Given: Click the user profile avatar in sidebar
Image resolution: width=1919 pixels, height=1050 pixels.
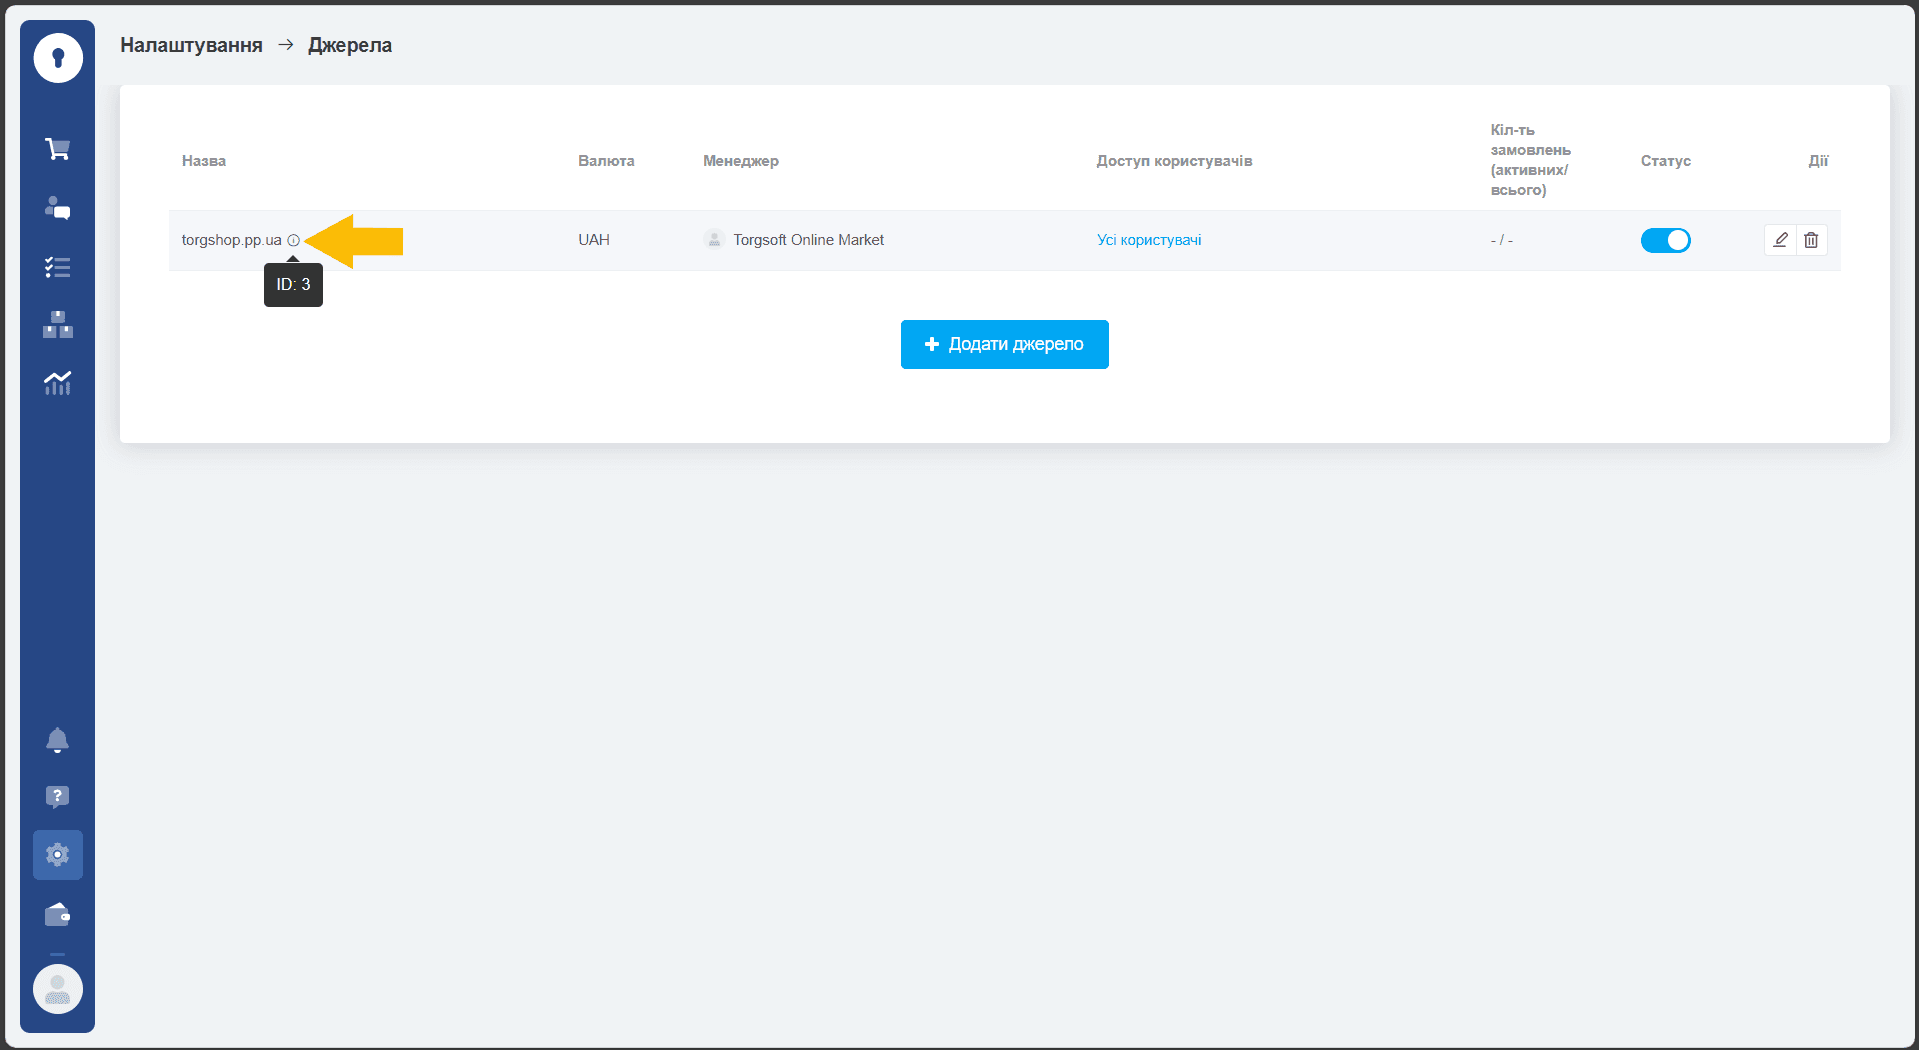Looking at the screenshot, I should pos(58,989).
